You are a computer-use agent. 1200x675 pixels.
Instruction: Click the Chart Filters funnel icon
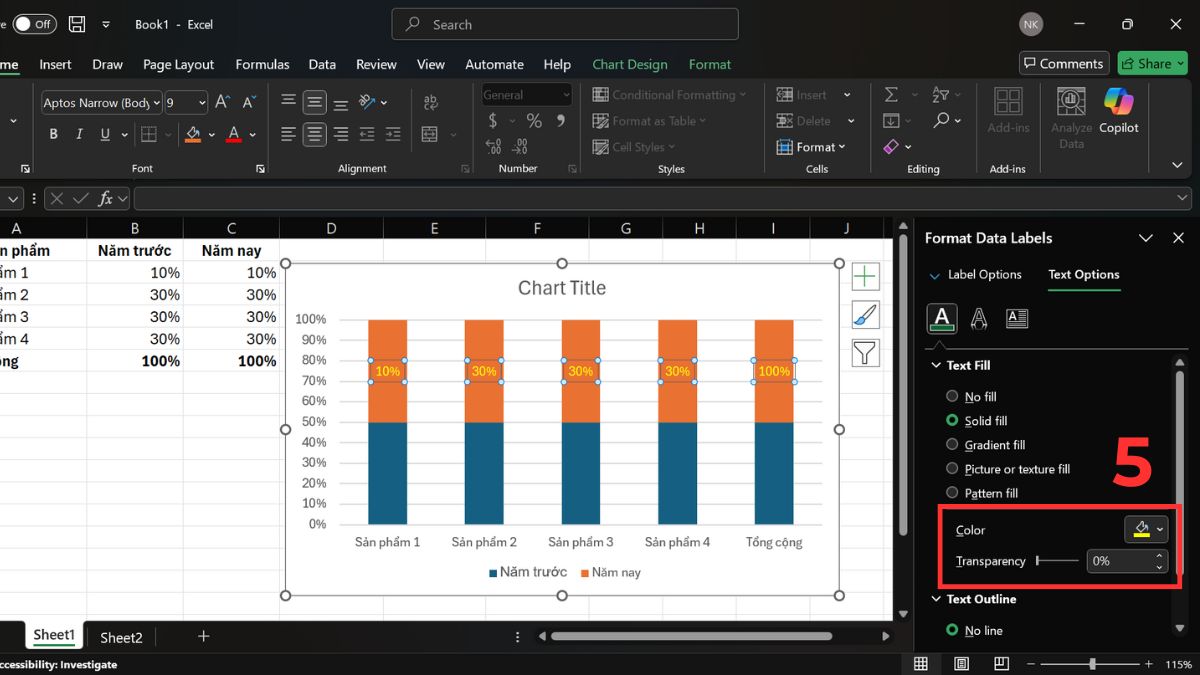pyautogui.click(x=865, y=353)
